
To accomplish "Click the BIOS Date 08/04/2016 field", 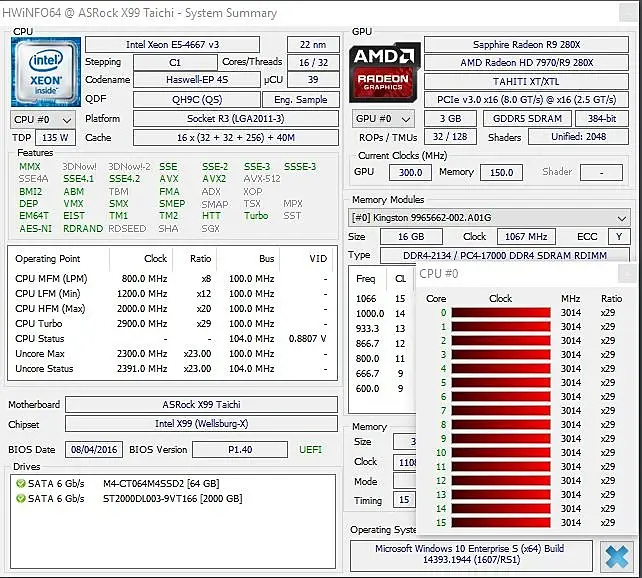I will coord(94,449).
